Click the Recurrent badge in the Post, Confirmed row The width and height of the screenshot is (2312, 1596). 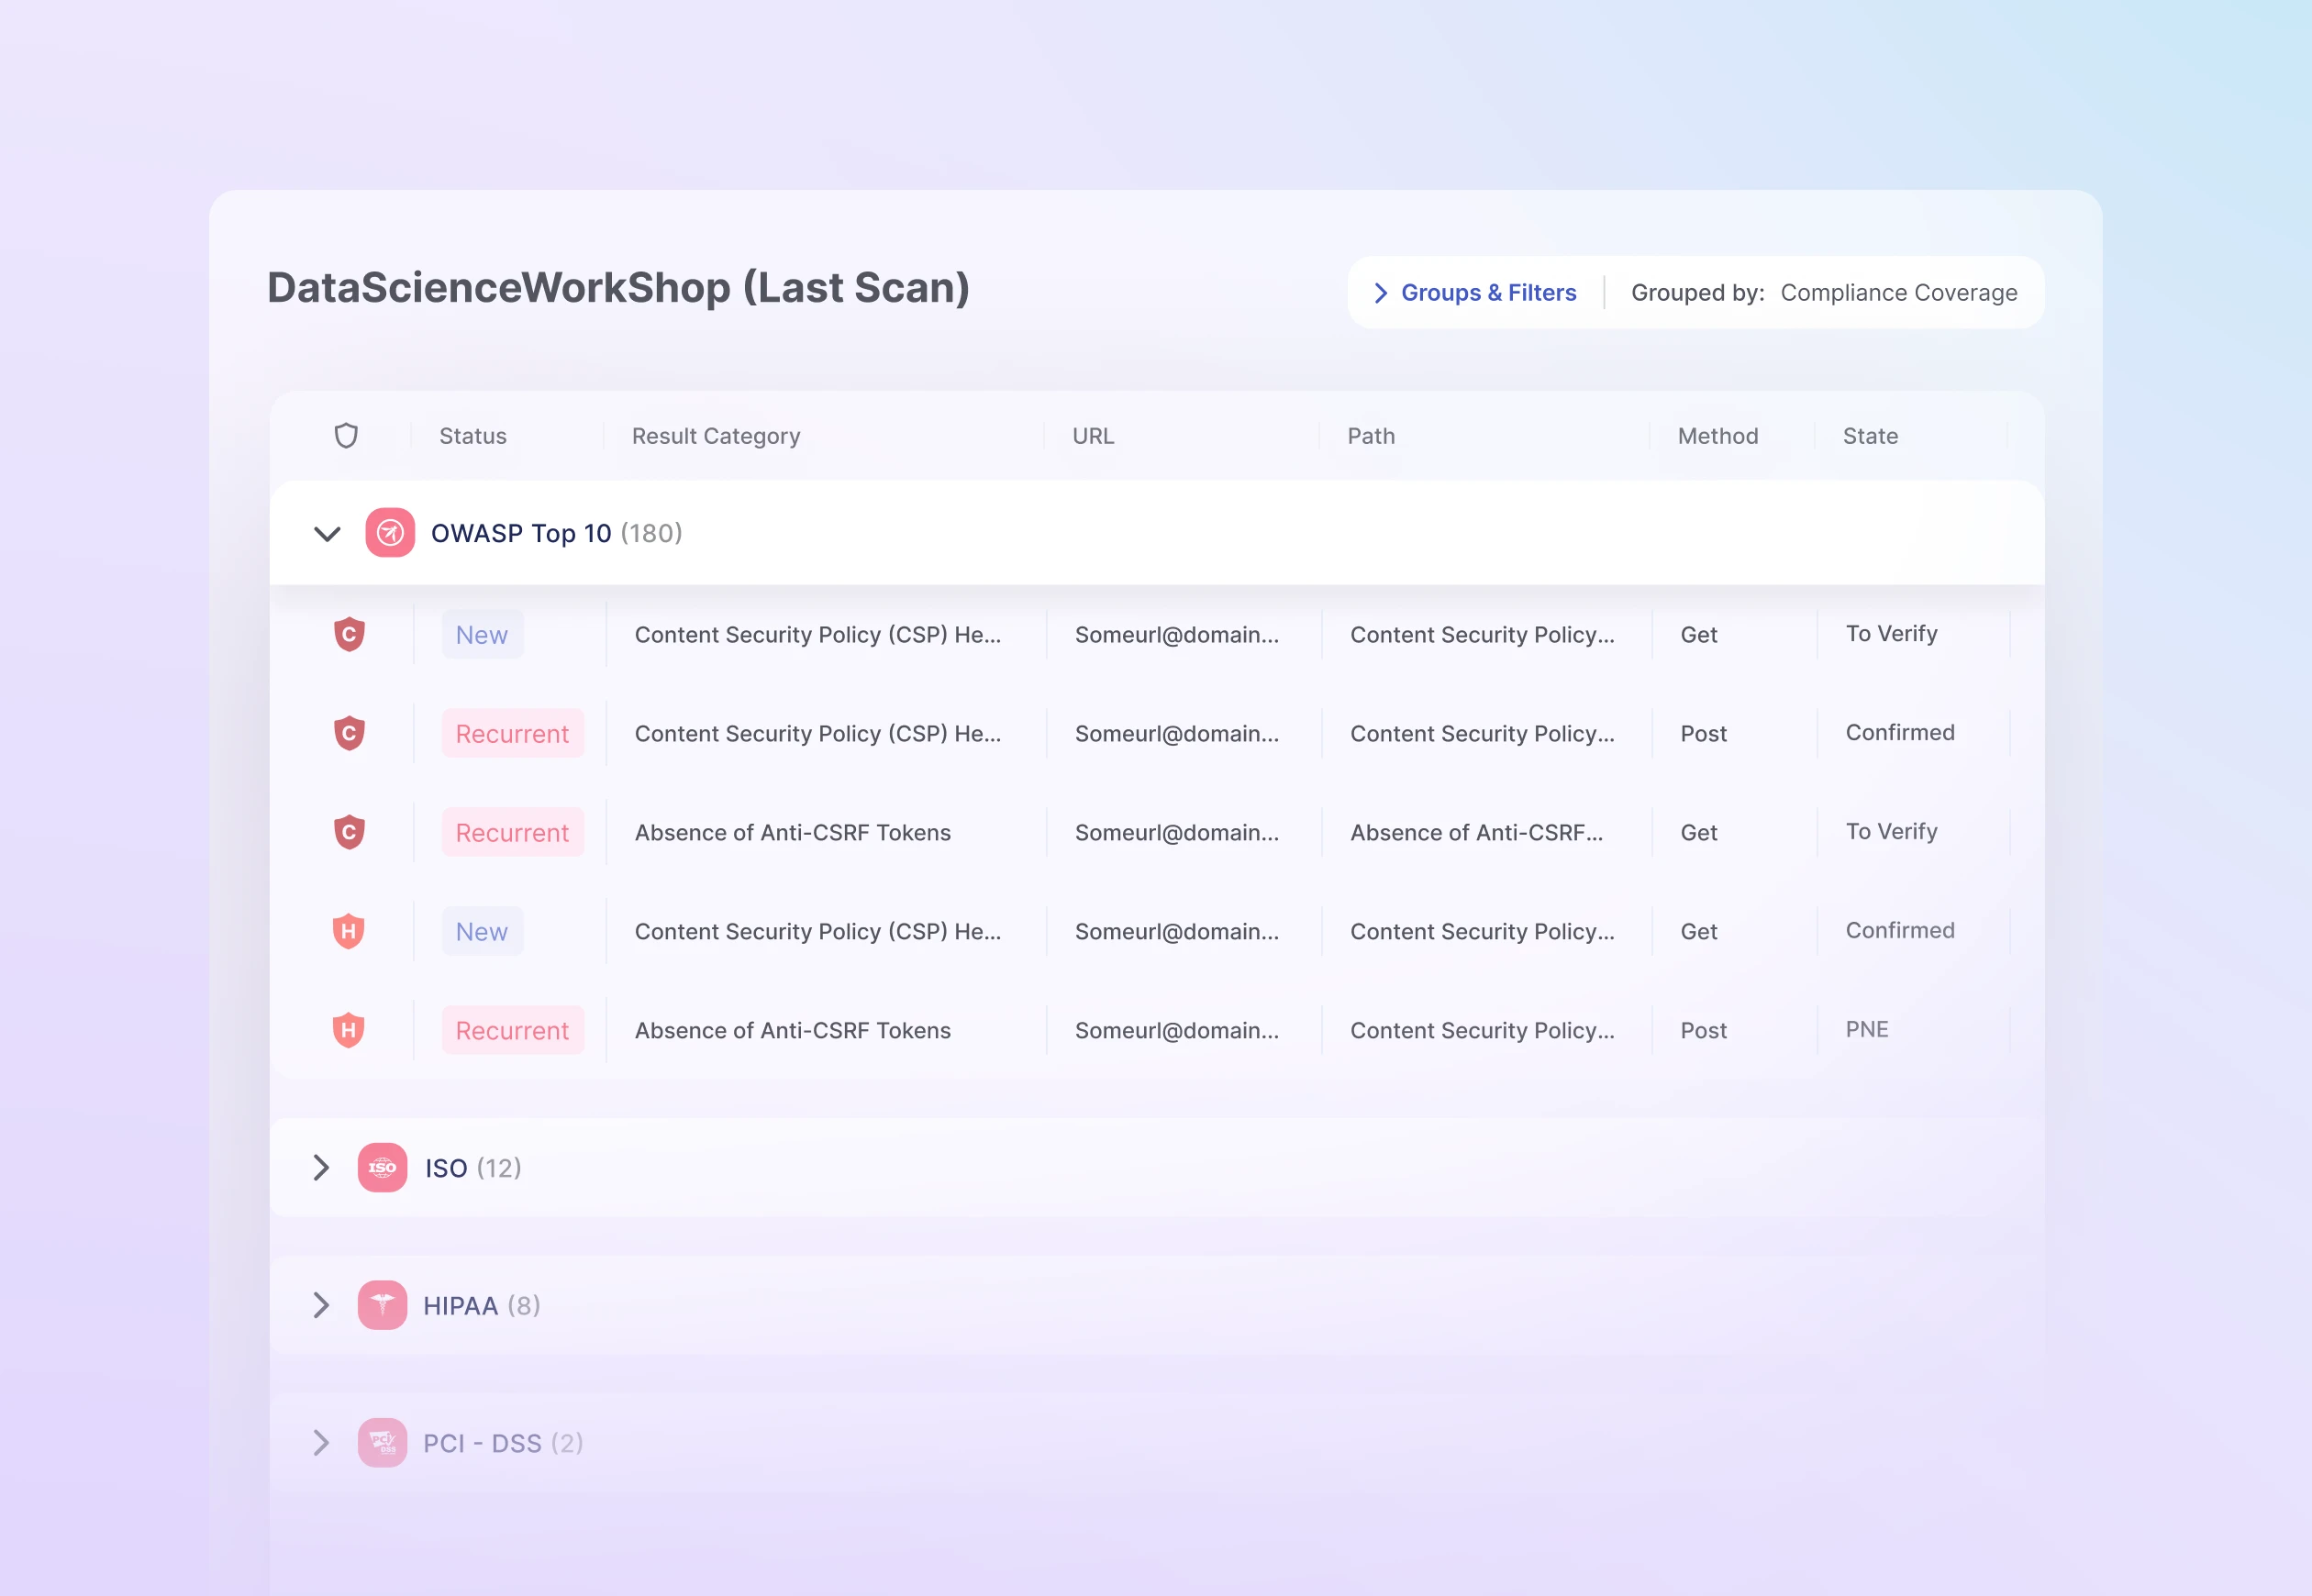coord(513,733)
